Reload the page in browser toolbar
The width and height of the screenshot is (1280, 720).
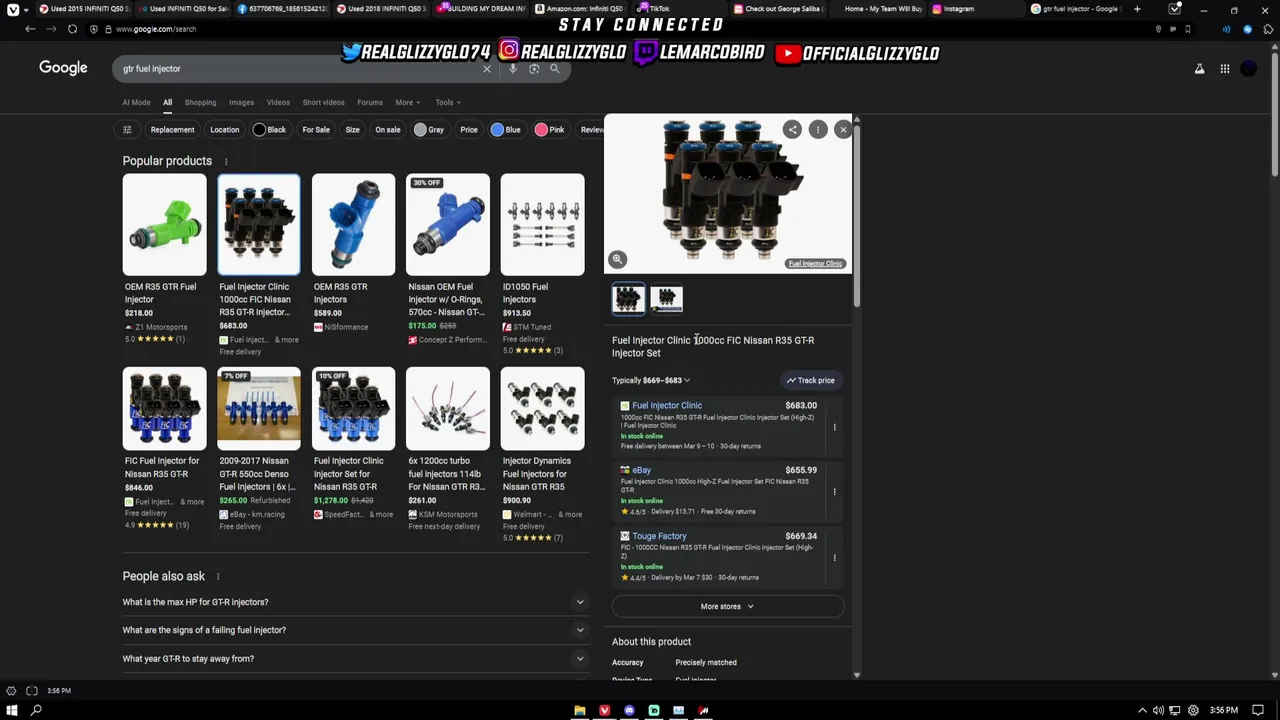click(72, 29)
